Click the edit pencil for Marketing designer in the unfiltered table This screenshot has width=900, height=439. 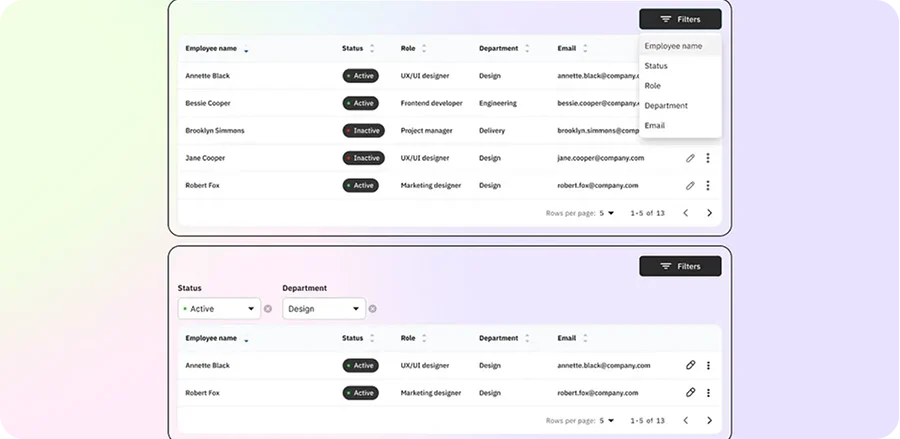(x=690, y=185)
